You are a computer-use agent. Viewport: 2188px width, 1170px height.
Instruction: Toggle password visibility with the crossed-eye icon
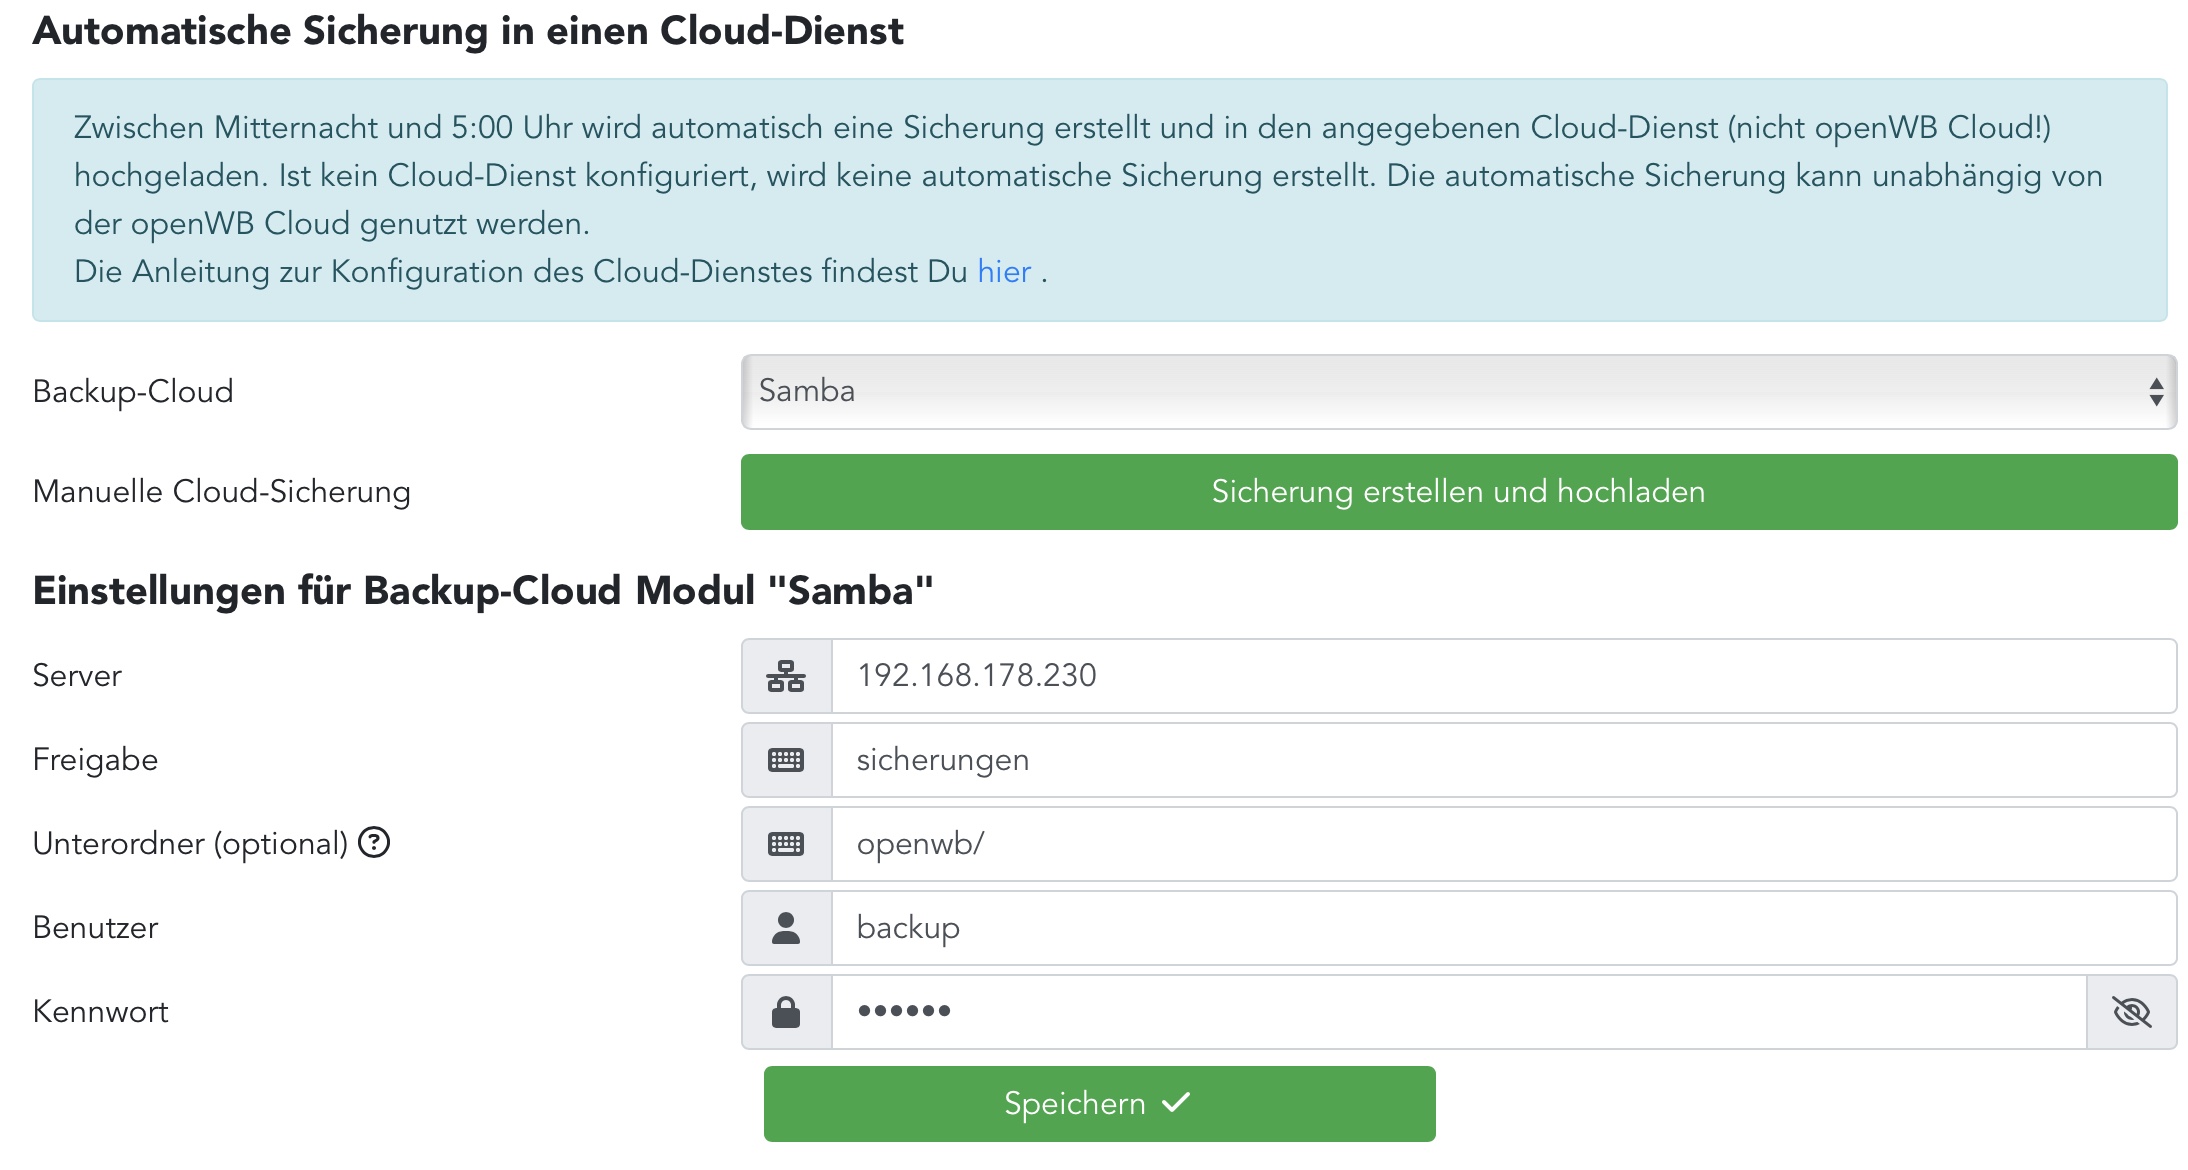tap(2131, 1012)
